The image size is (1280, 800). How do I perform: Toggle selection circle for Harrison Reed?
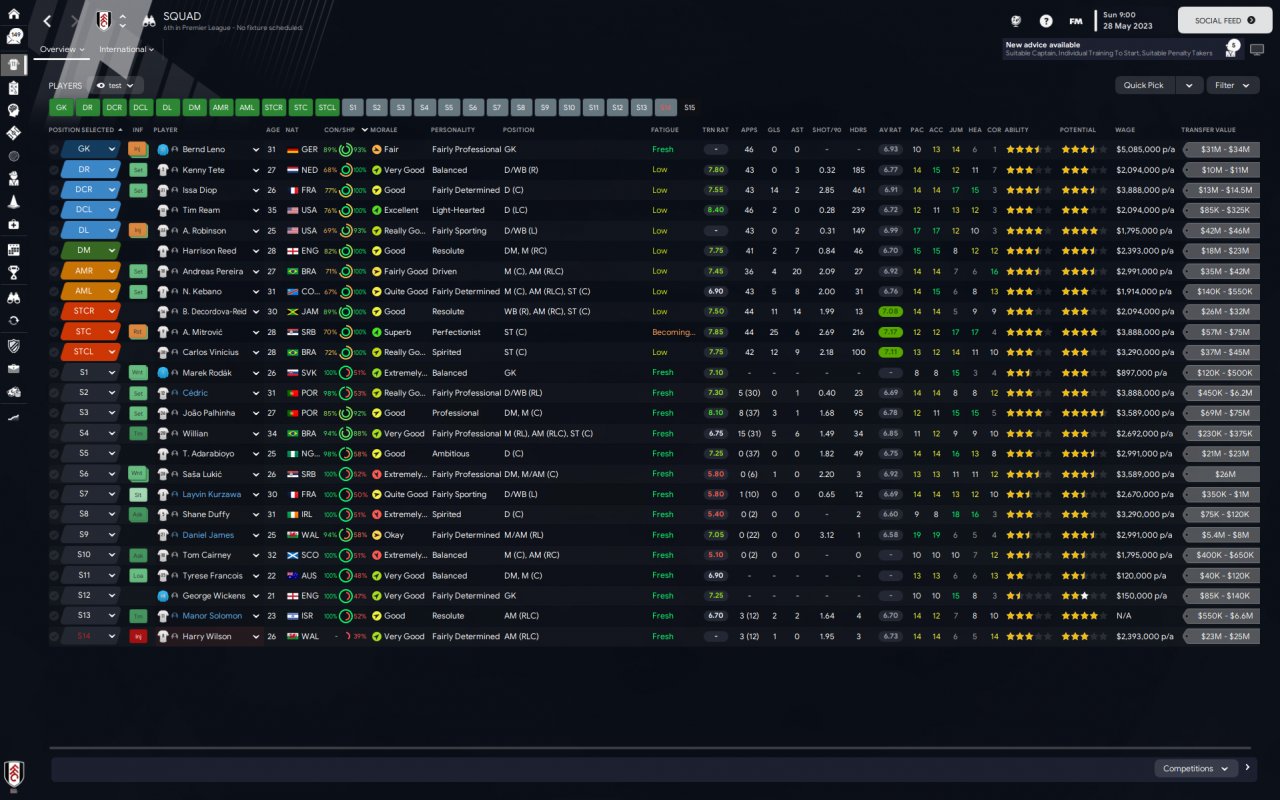click(x=54, y=251)
